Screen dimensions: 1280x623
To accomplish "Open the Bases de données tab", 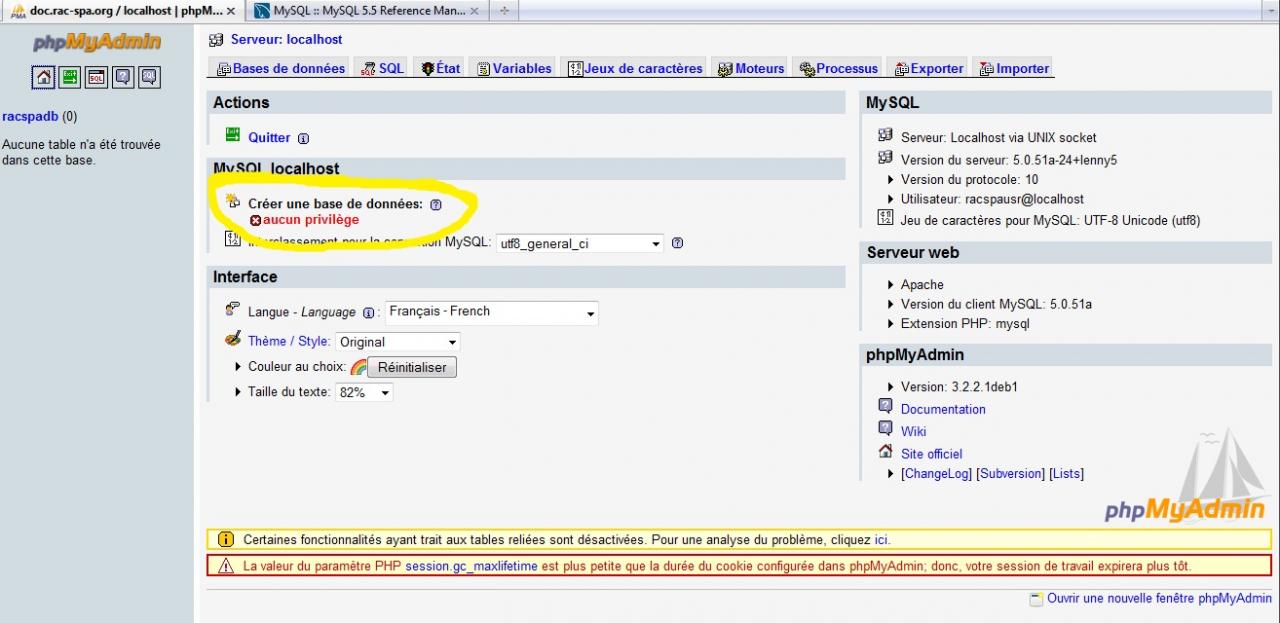I will (280, 69).
